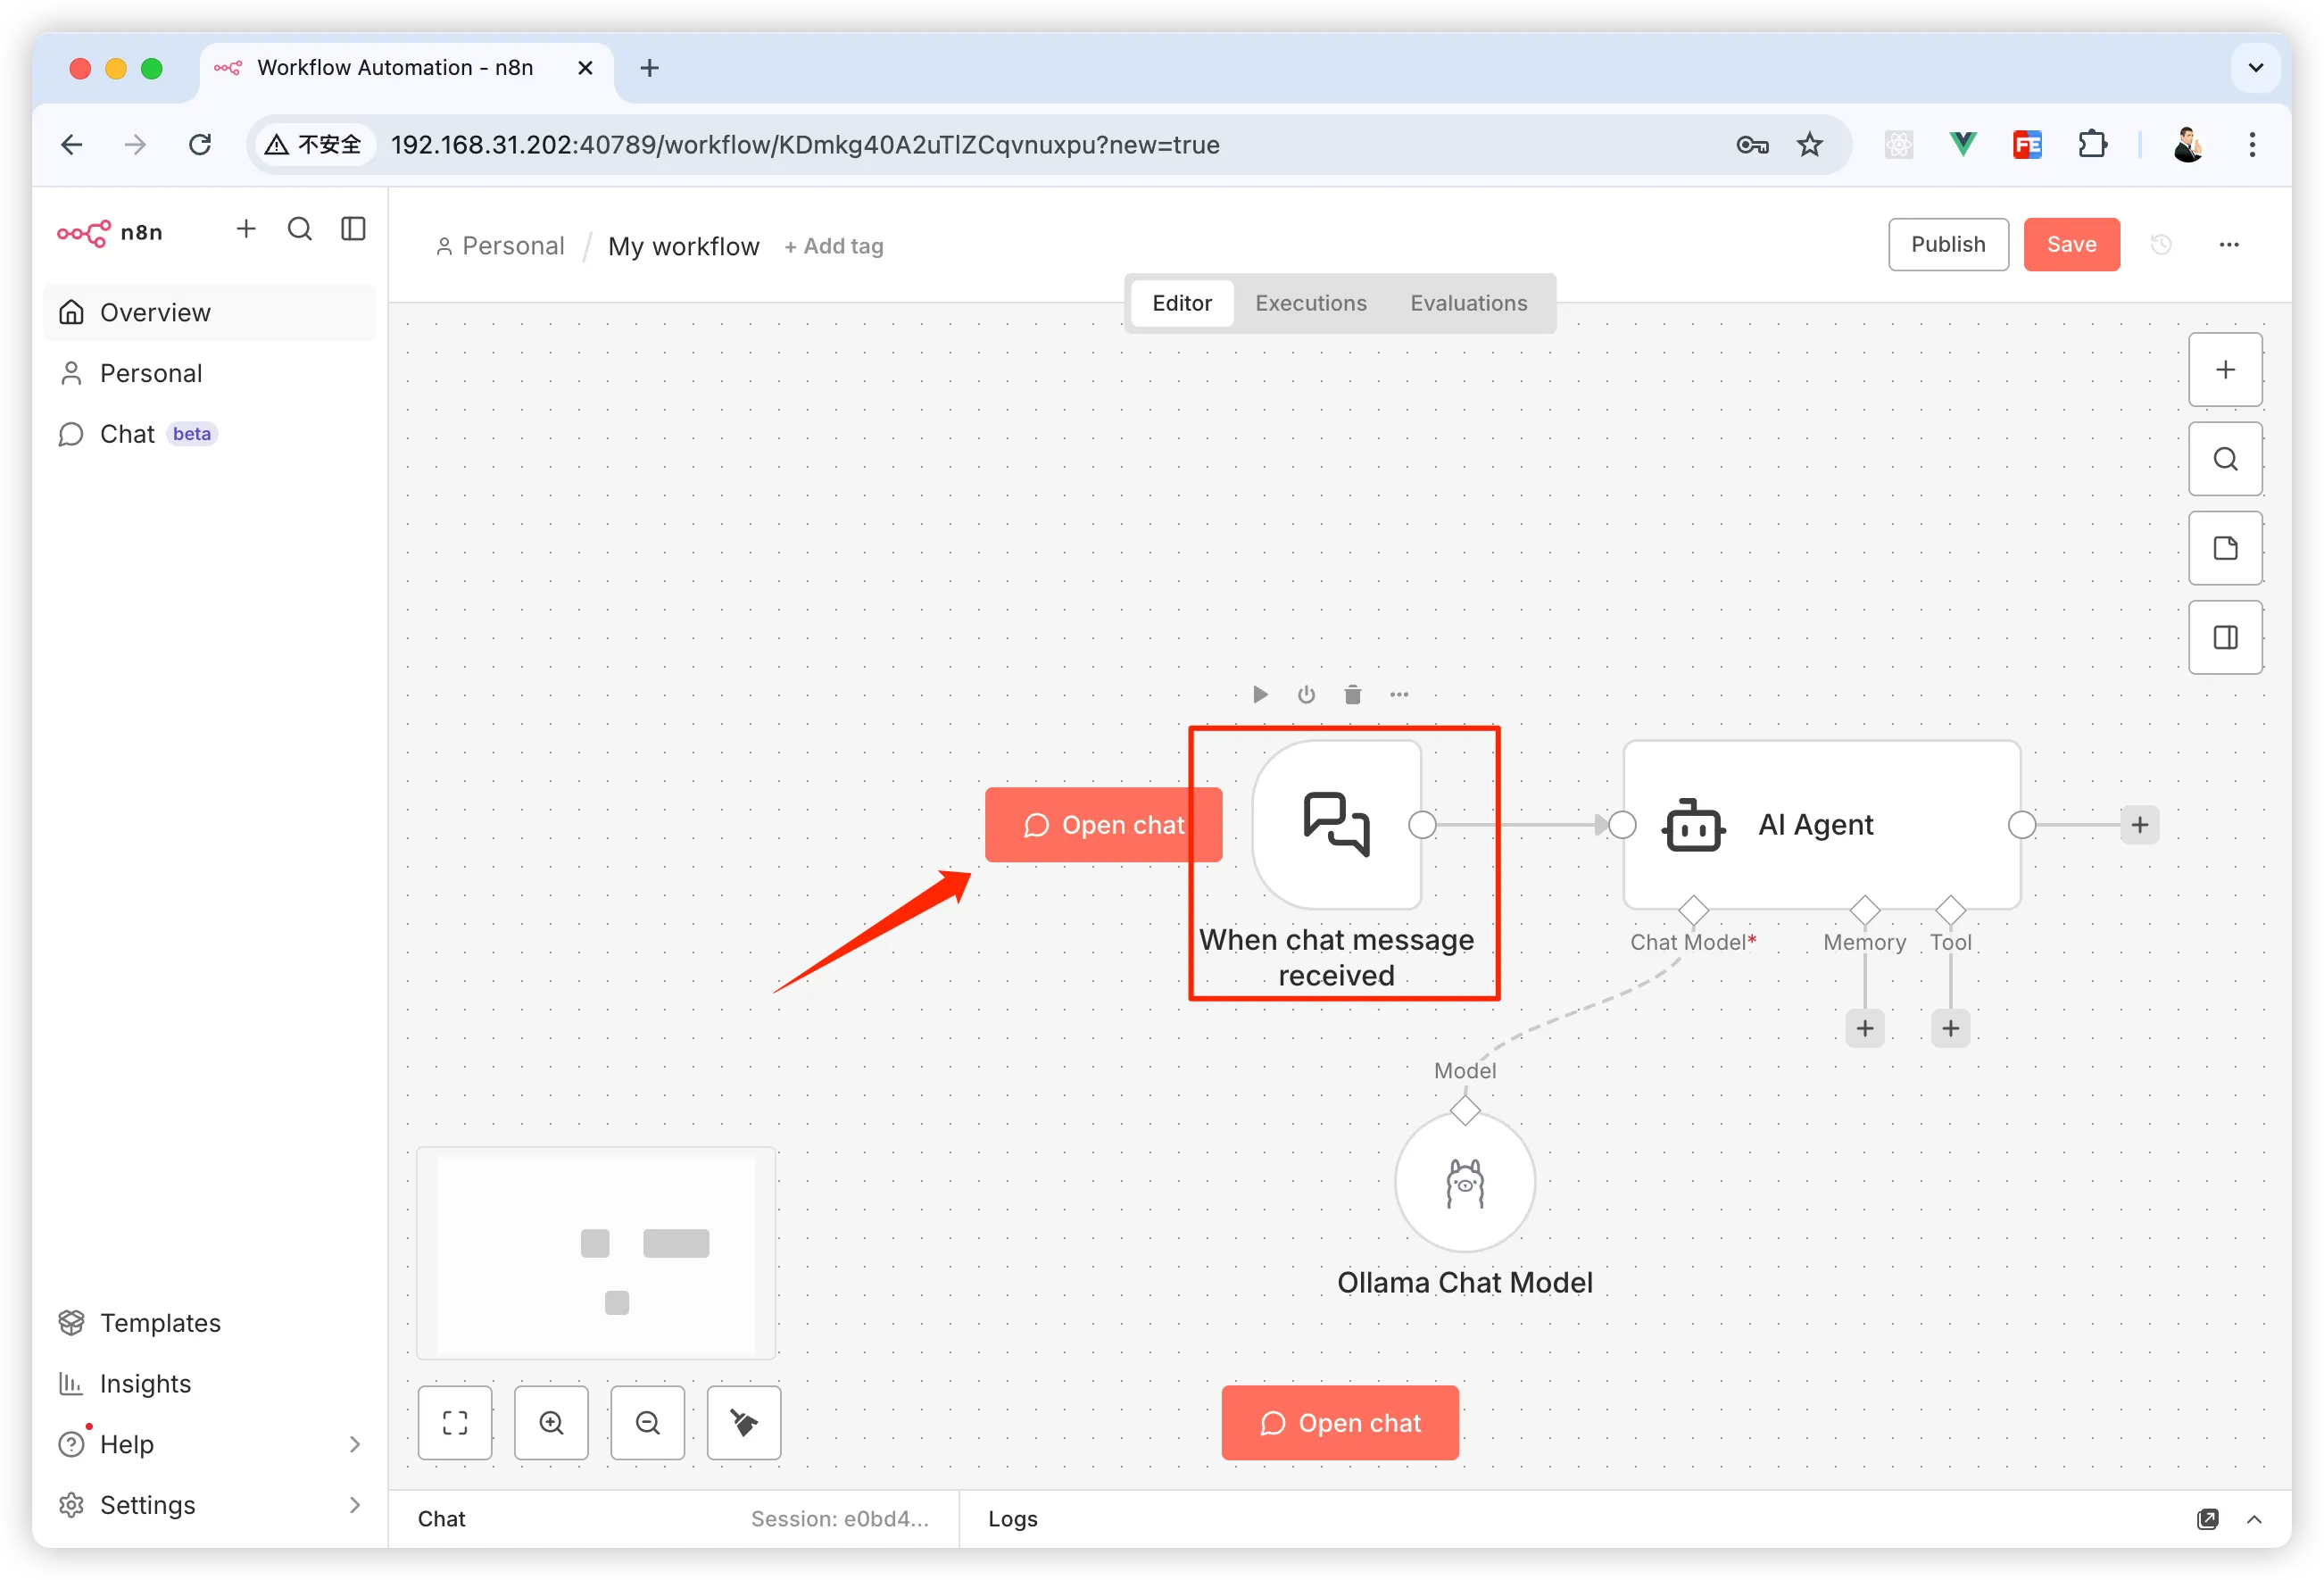Open the browser Extensions puzzle icon
Image resolution: width=2324 pixels, height=1580 pixels.
click(2092, 145)
